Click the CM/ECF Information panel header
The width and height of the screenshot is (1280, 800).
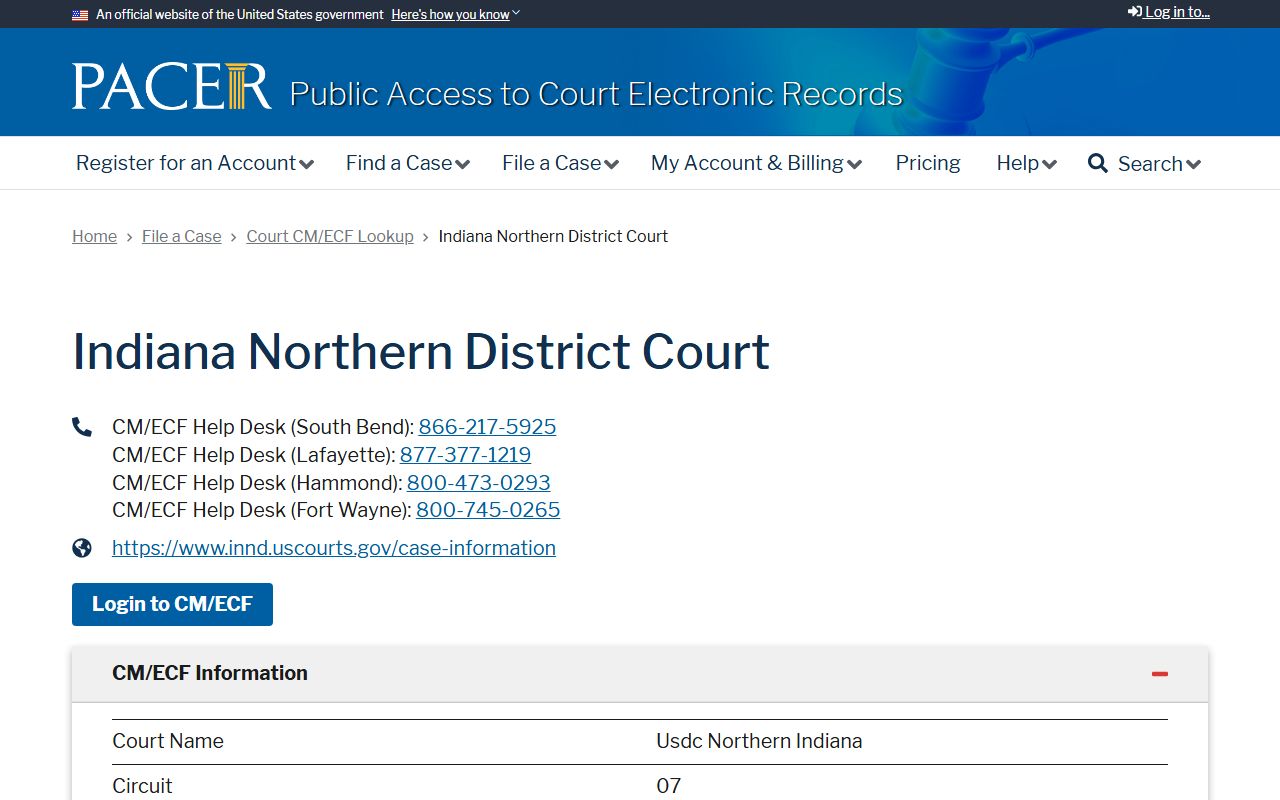point(640,674)
